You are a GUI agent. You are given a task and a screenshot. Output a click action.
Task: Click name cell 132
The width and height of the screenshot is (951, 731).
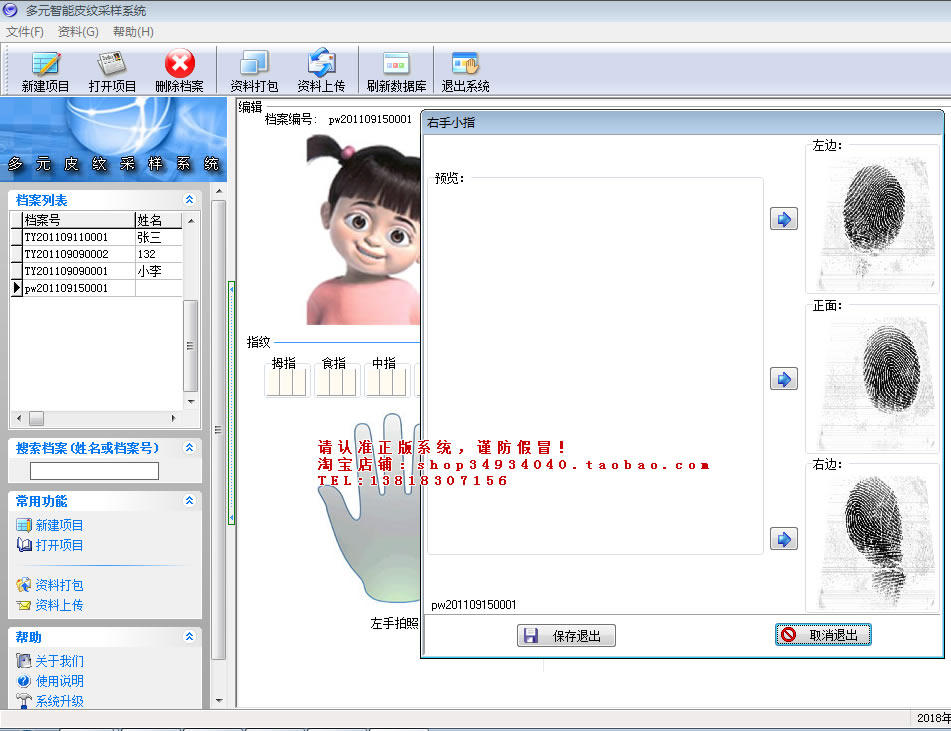[158, 254]
